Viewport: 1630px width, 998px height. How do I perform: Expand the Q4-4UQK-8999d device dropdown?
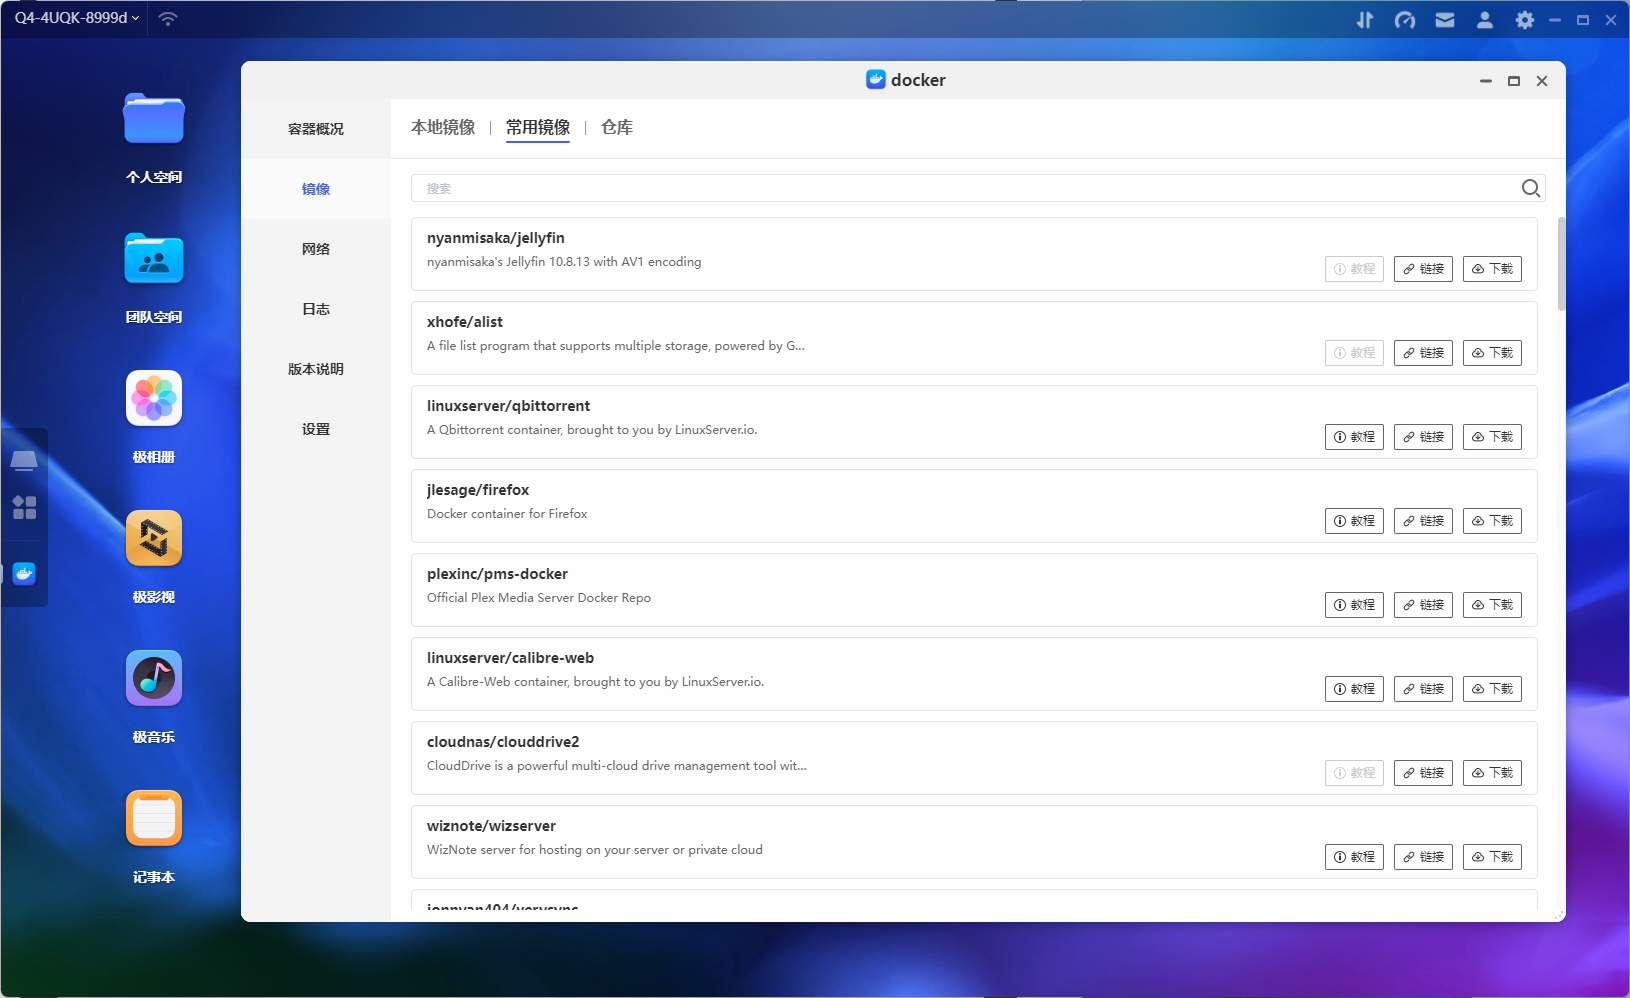[x=77, y=18]
